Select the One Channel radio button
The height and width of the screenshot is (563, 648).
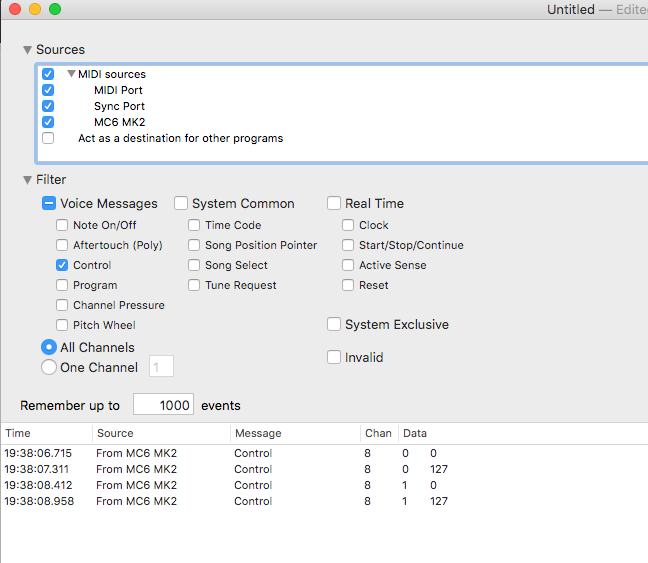pyautogui.click(x=49, y=367)
